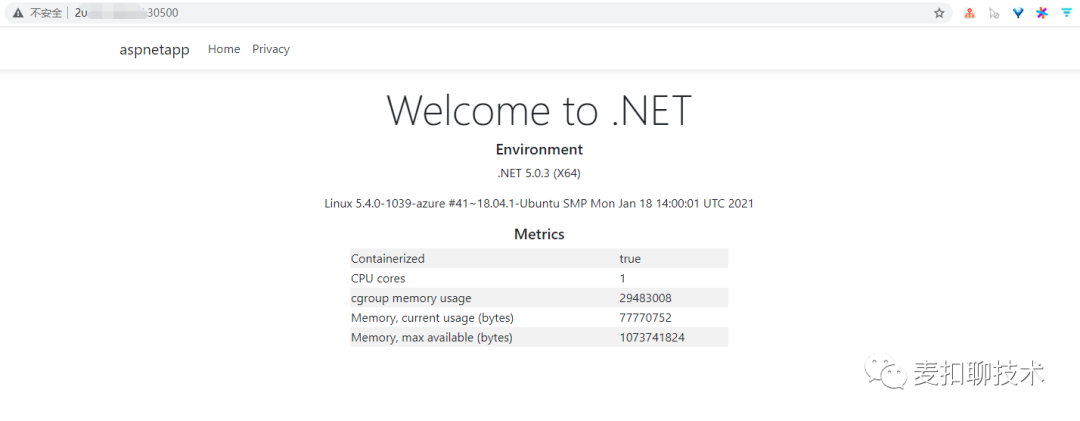This screenshot has width=1080, height=421.
Task: Click the '.NET 5.0.3 (X64)' text
Action: [539, 173]
